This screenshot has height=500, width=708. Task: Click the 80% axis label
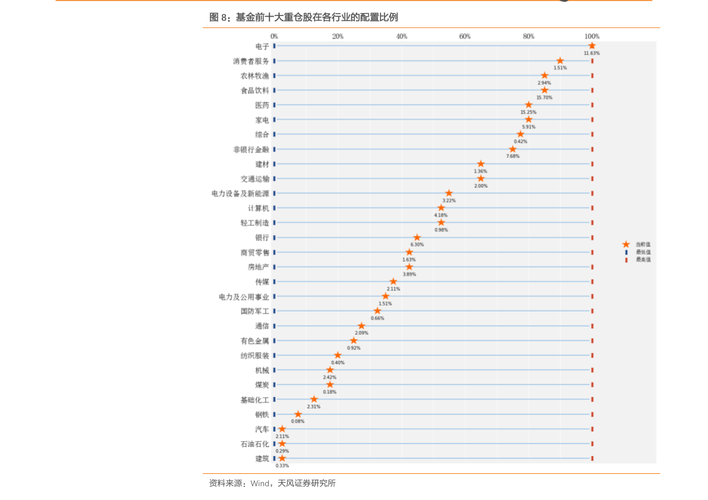(x=528, y=36)
